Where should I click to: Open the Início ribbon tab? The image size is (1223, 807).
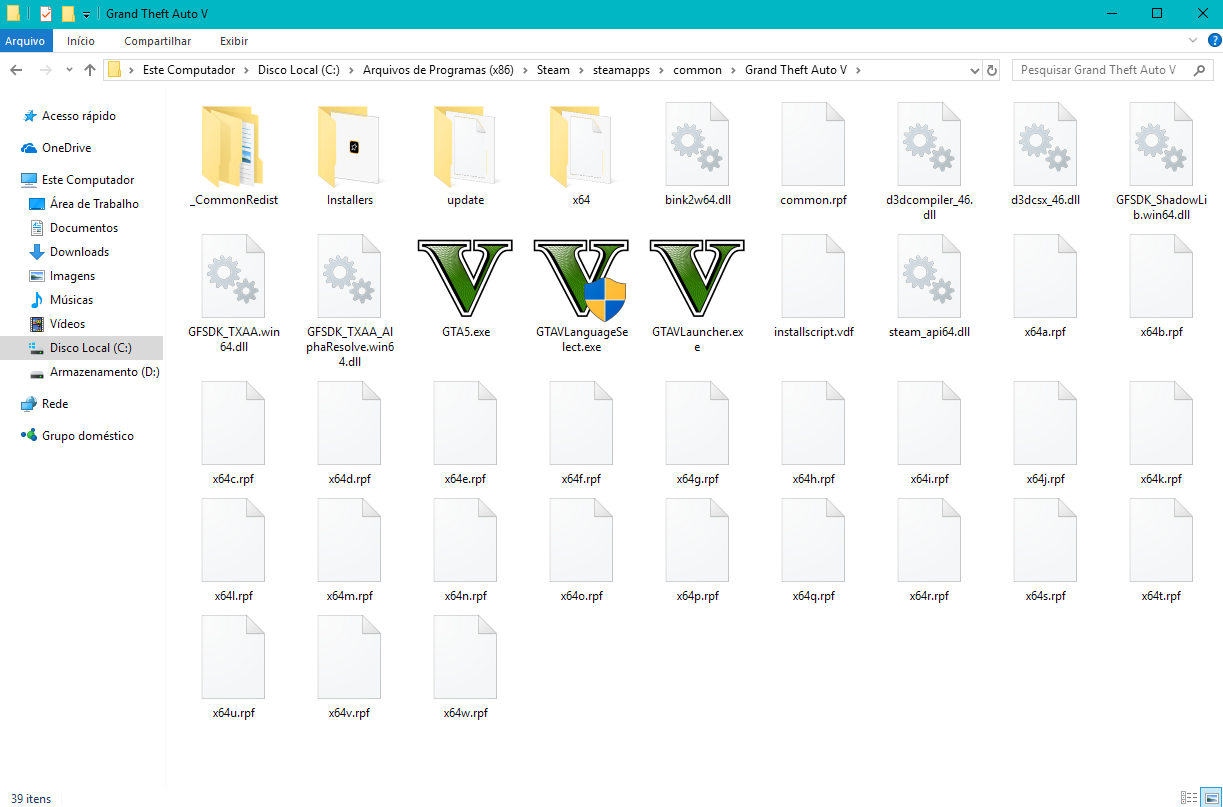81,41
